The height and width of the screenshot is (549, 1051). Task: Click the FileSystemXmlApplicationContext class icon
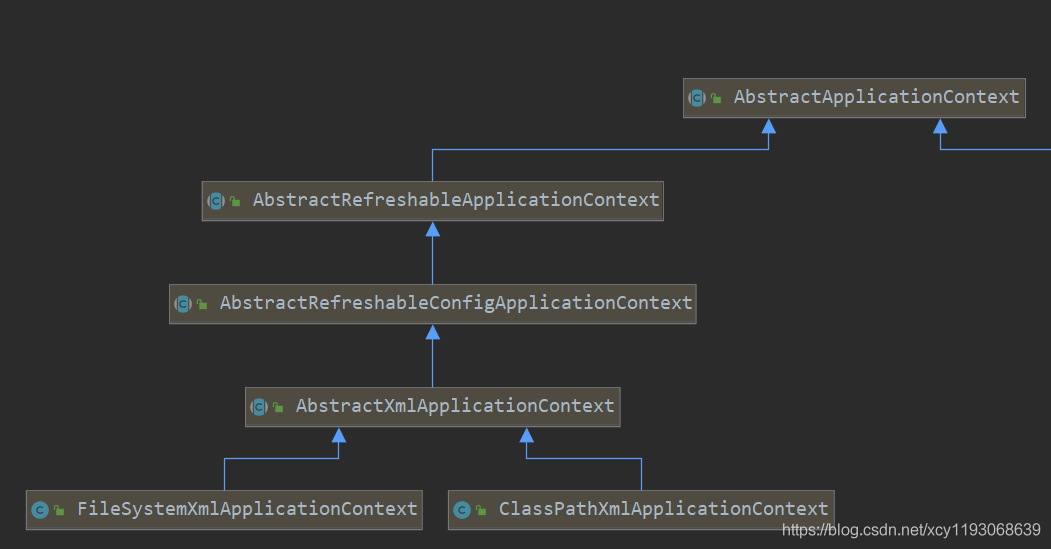(x=40, y=510)
